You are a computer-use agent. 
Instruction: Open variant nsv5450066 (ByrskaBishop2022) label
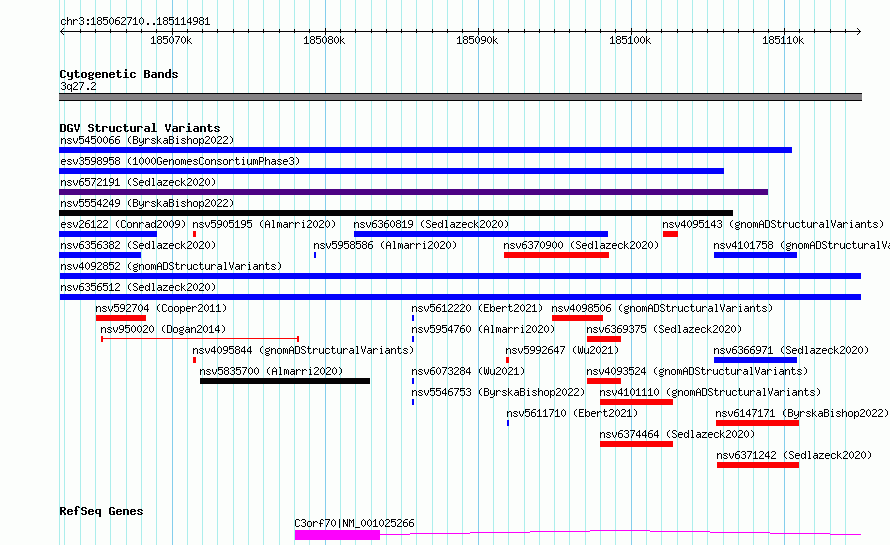(147, 140)
